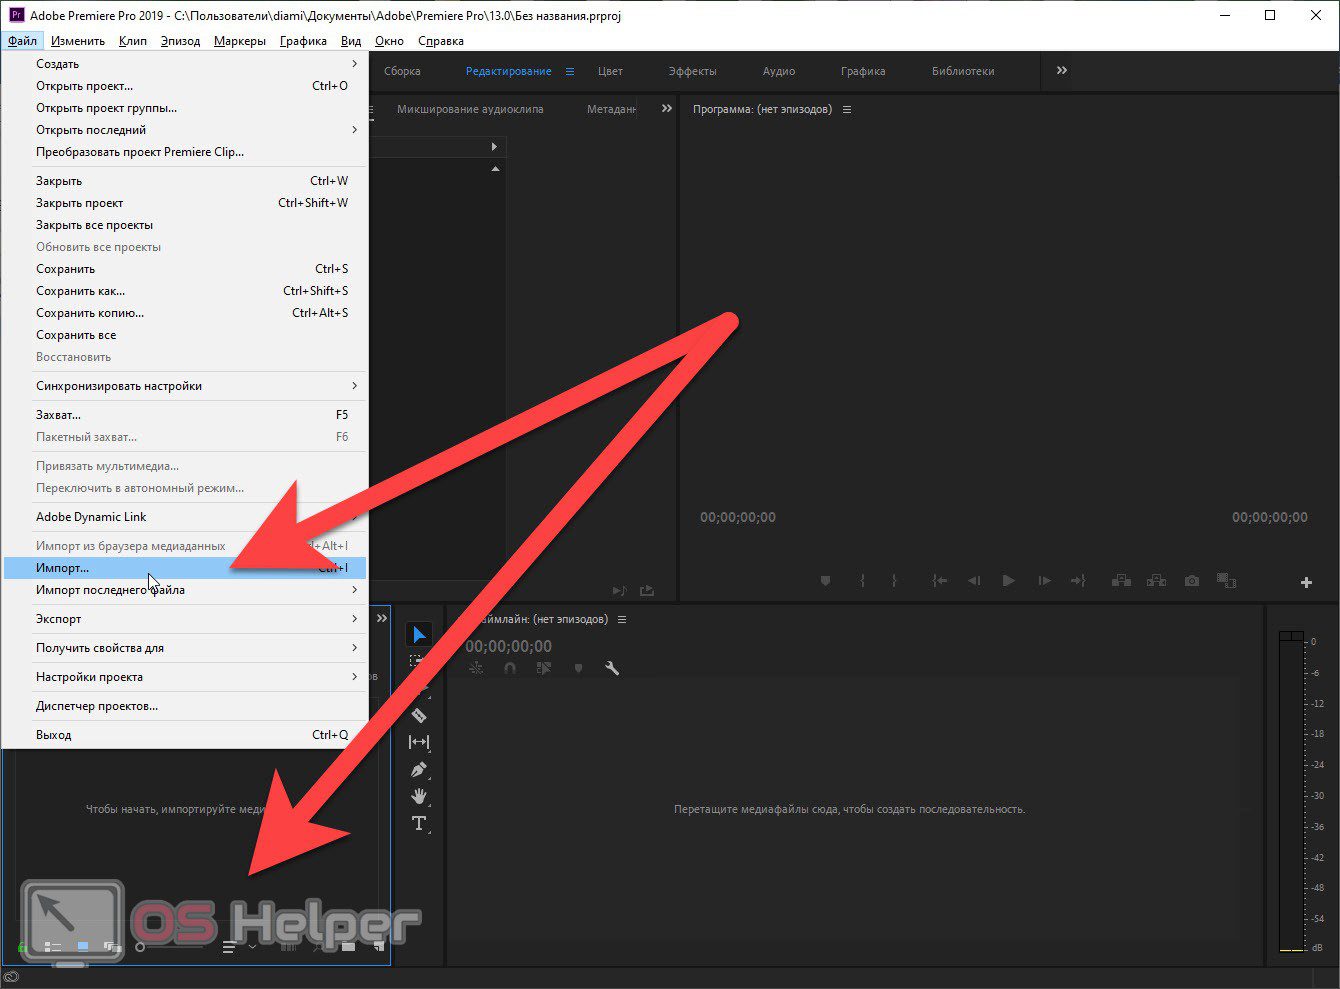Expand Импорт последнего файла submenu
The width and height of the screenshot is (1340, 989).
tap(185, 590)
